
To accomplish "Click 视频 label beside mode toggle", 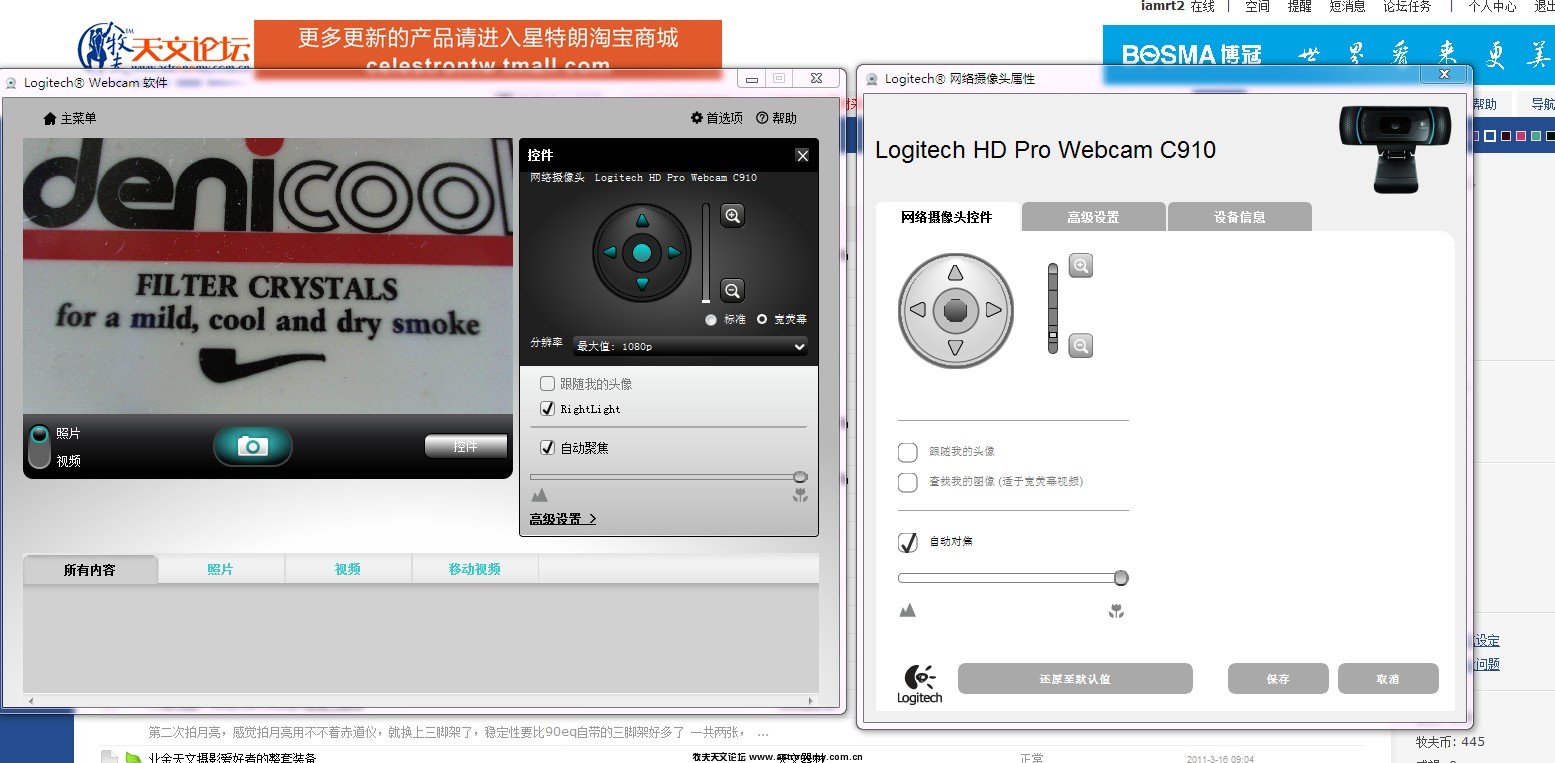I will pos(68,461).
